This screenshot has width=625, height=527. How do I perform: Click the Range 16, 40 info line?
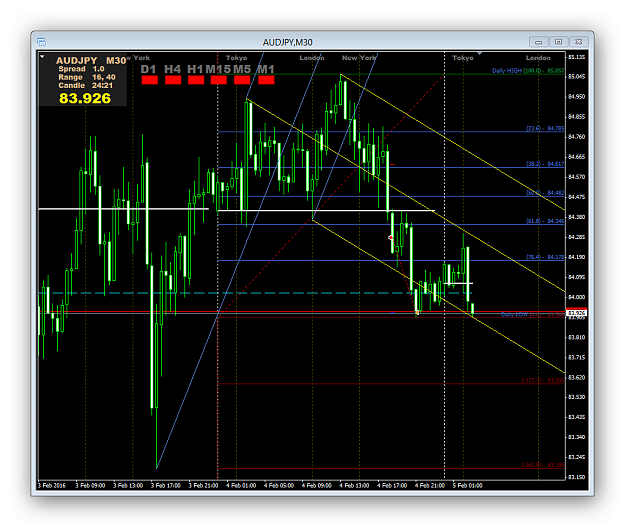pyautogui.click(x=87, y=77)
